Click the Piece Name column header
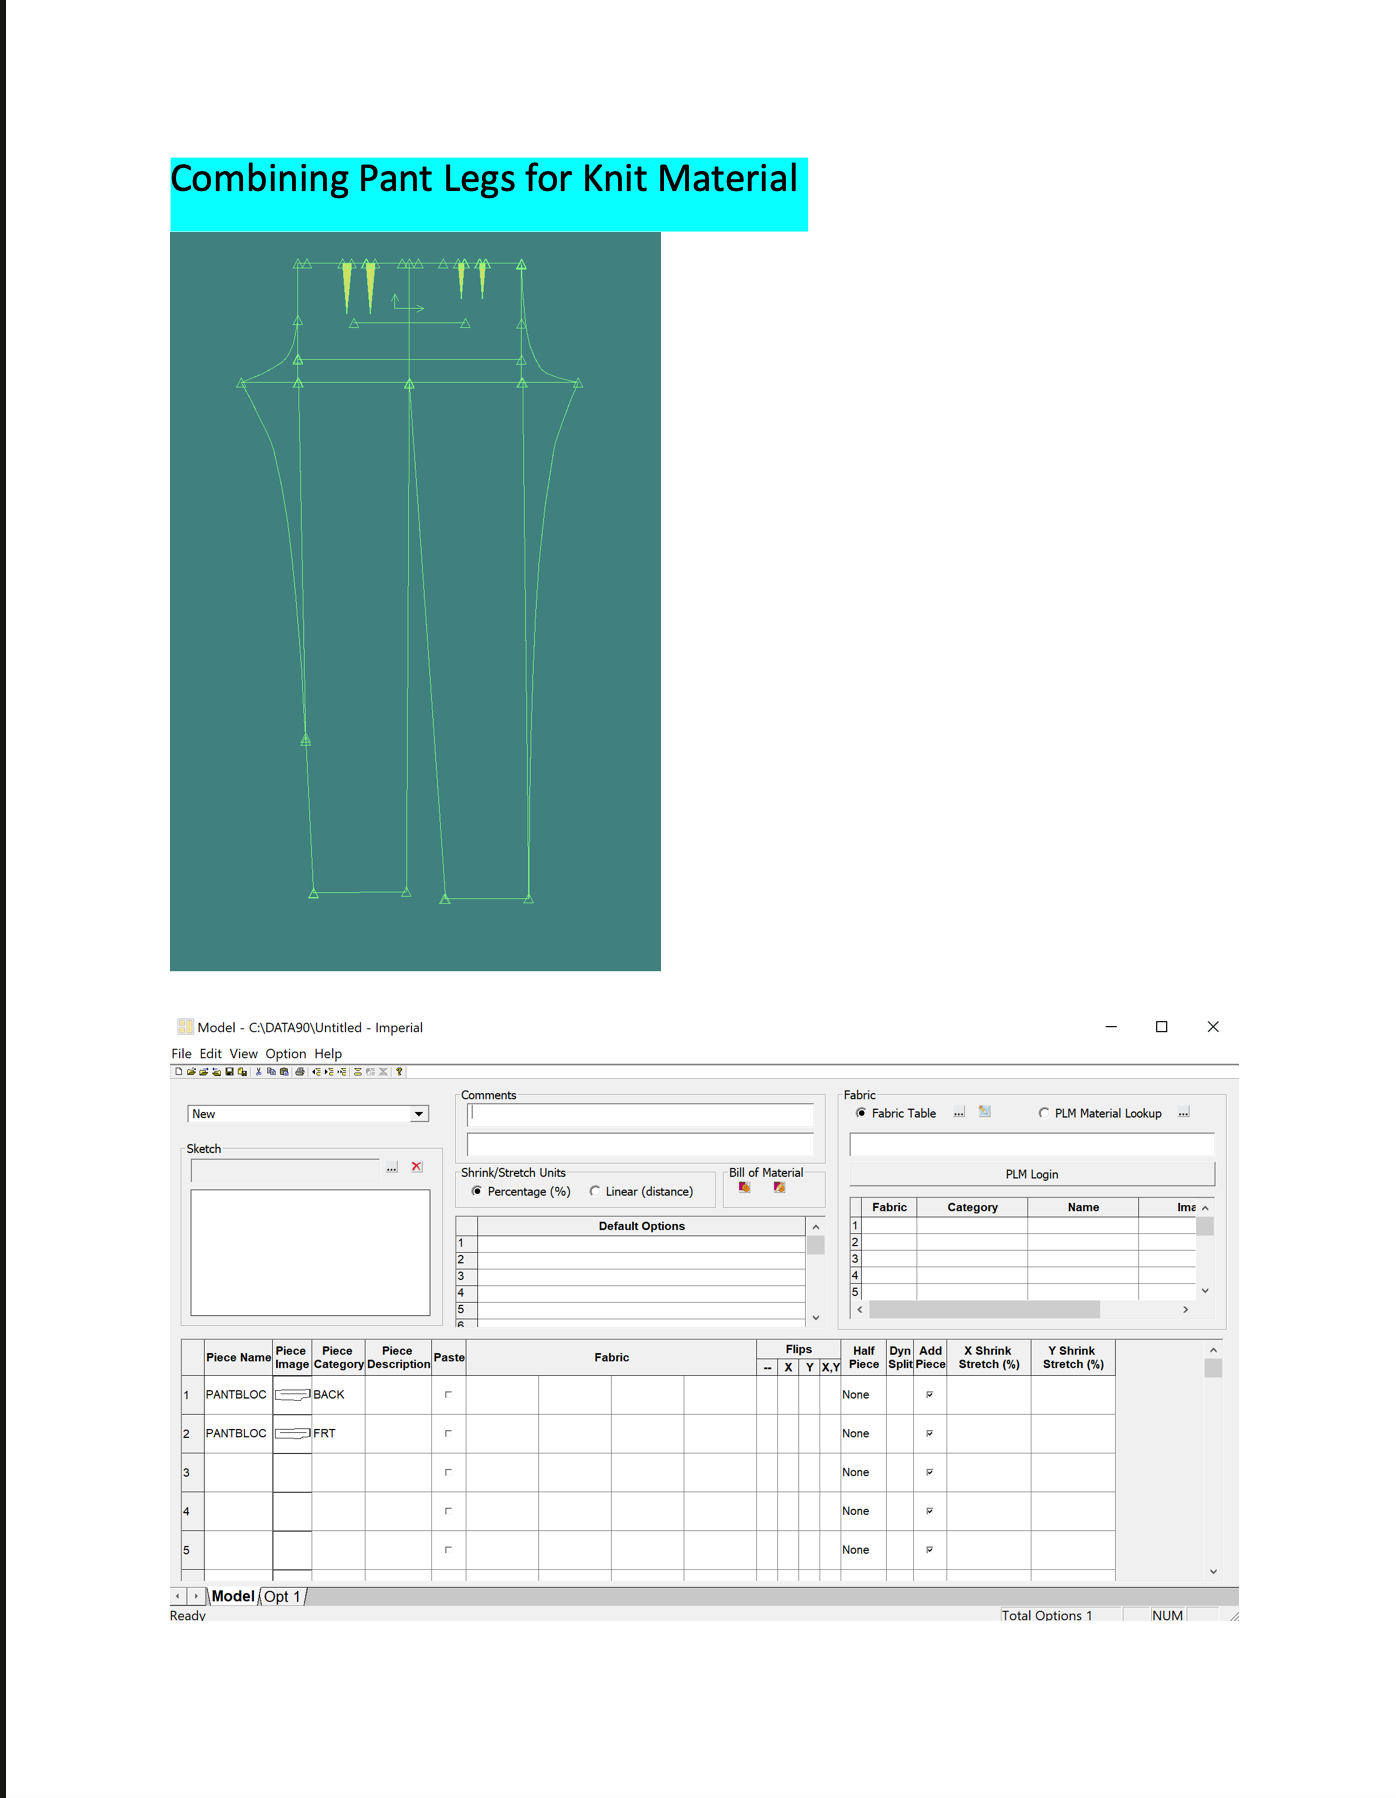Screen dimensions: 1396x1798 point(238,1358)
